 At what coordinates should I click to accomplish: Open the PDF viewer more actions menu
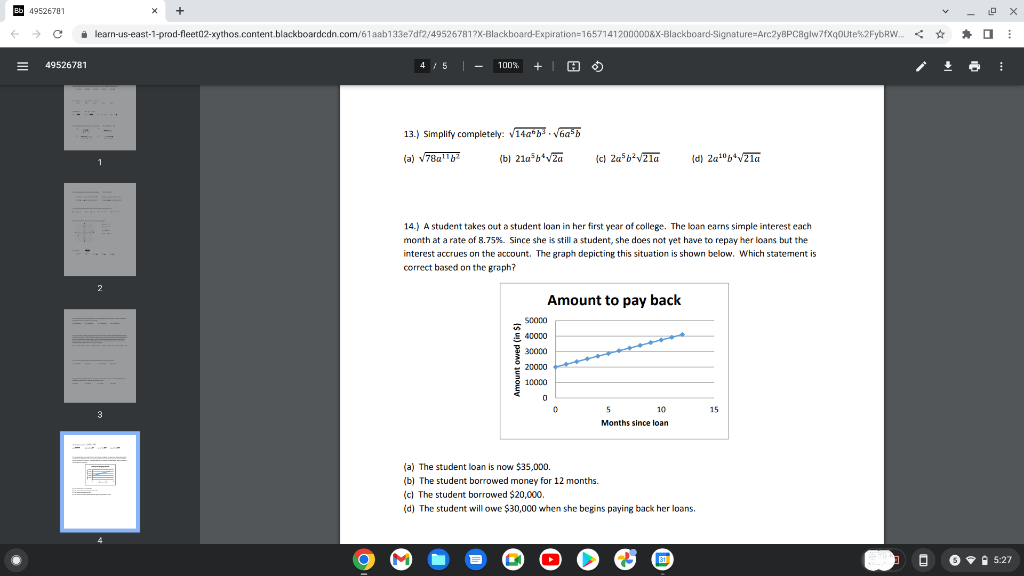(1001, 66)
